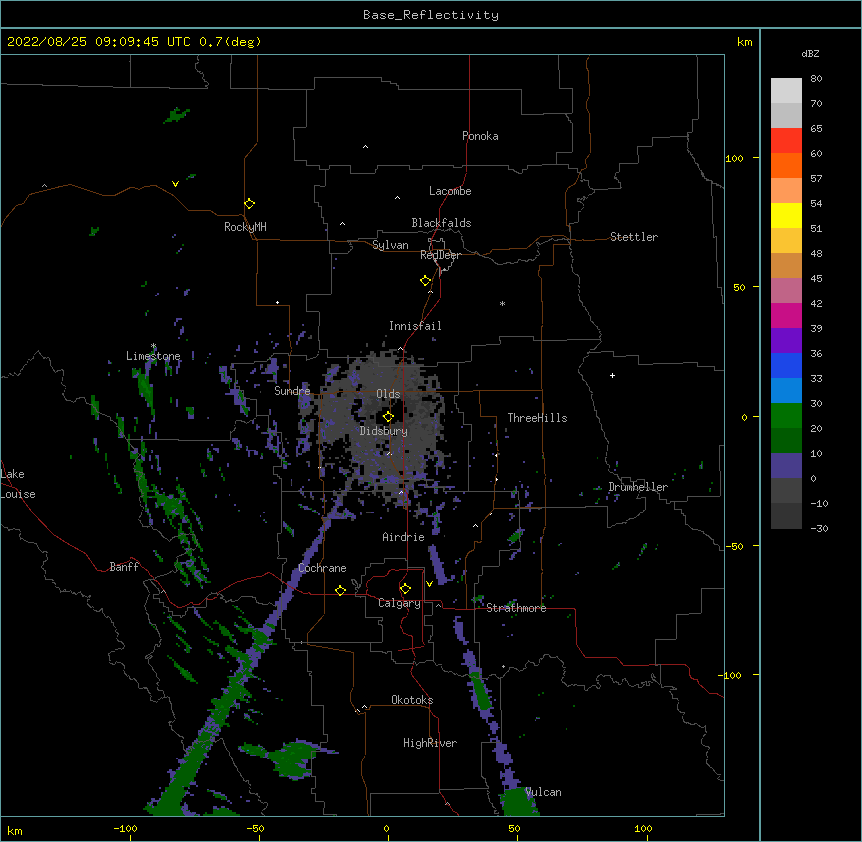Select the lightest gray swatch below 80 dBZ
This screenshot has width=862, height=842.
coord(786,91)
